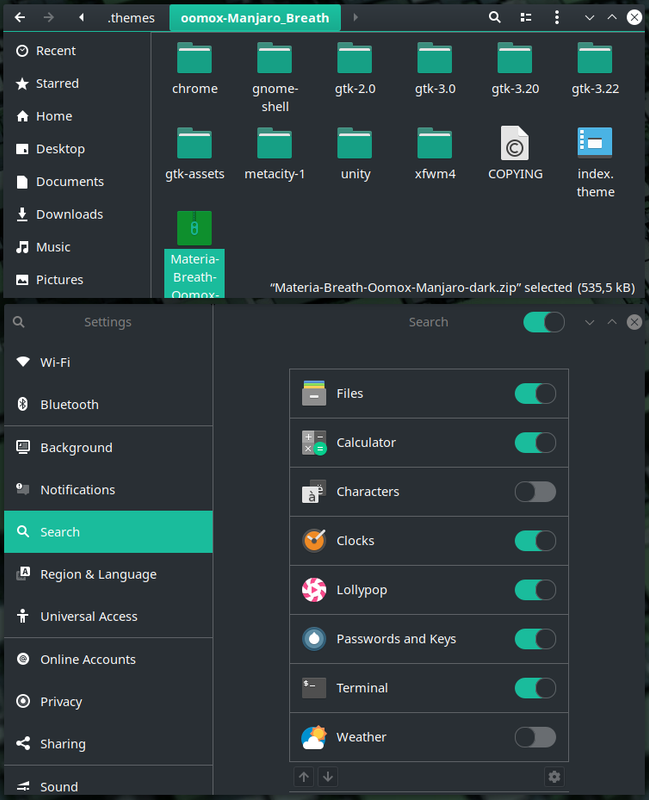Go back with the left arrow in Files
649x800 pixels.
(20, 17)
